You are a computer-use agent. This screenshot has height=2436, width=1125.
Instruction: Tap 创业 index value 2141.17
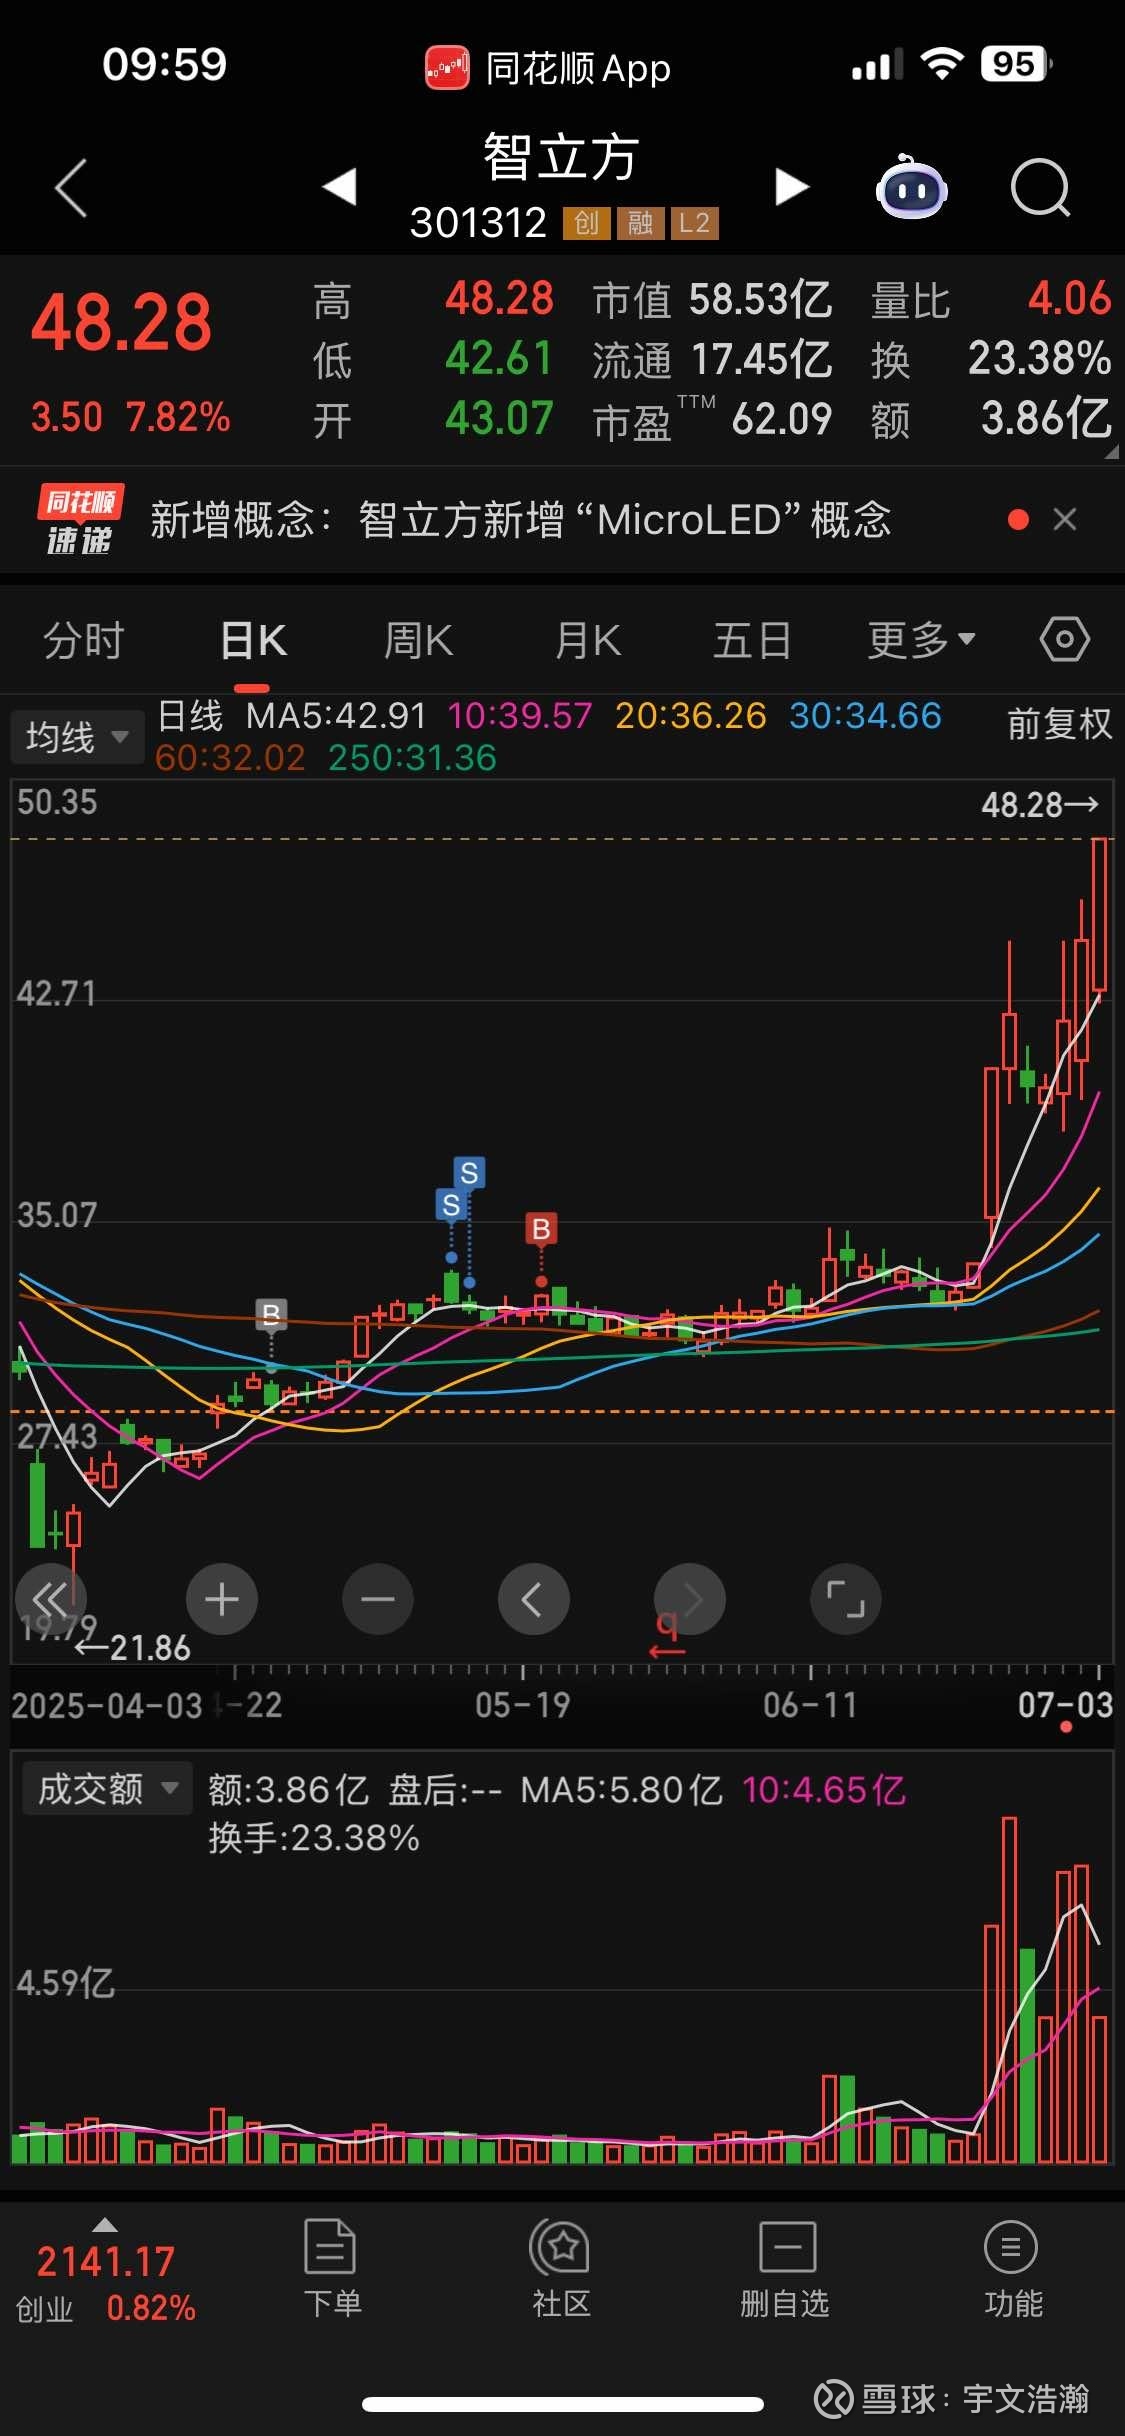click(105, 2262)
